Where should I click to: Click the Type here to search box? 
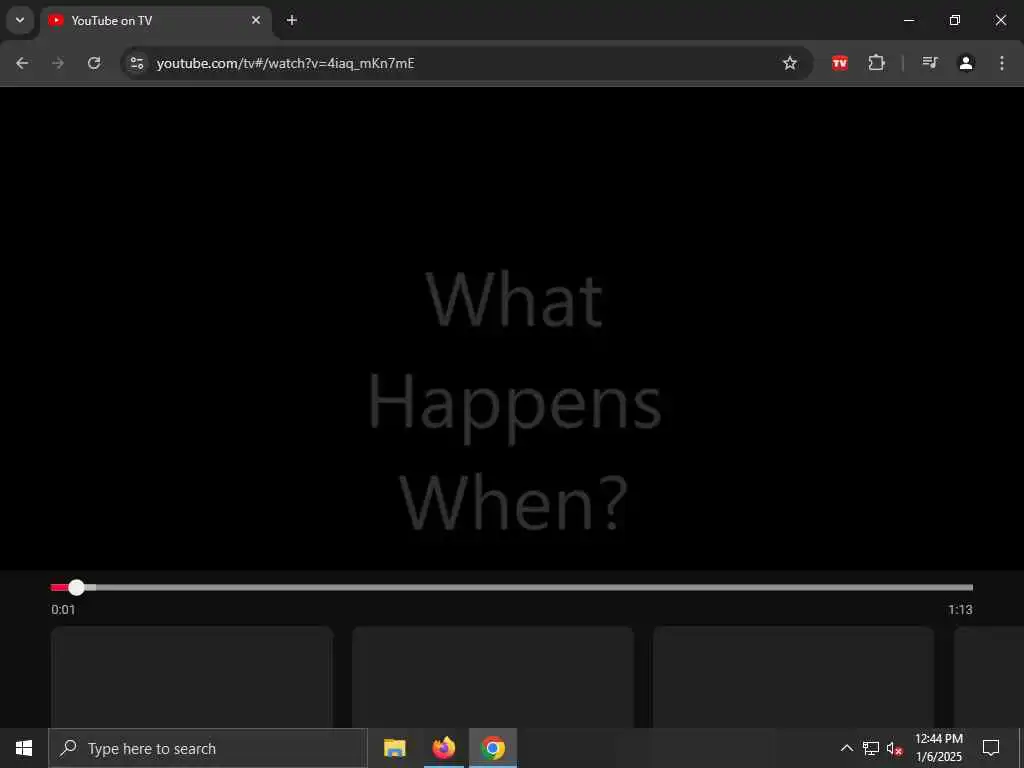point(208,748)
